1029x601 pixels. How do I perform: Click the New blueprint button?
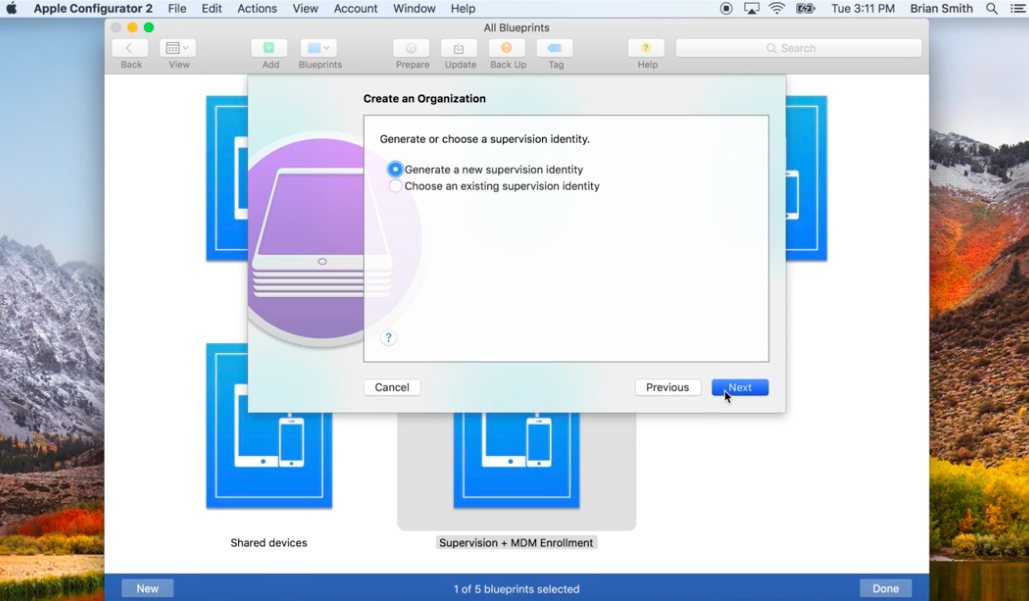click(x=148, y=589)
